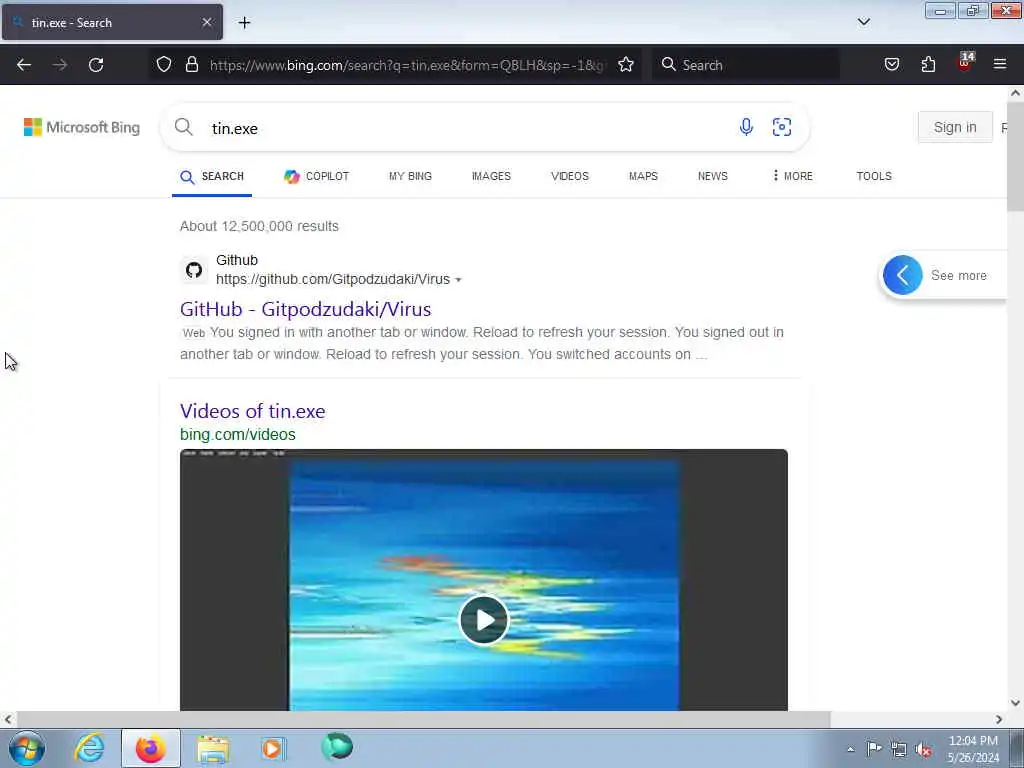Image resolution: width=1024 pixels, height=768 pixels.
Task: Click the vertical scrollbar up arrow
Action: pos(1015,93)
